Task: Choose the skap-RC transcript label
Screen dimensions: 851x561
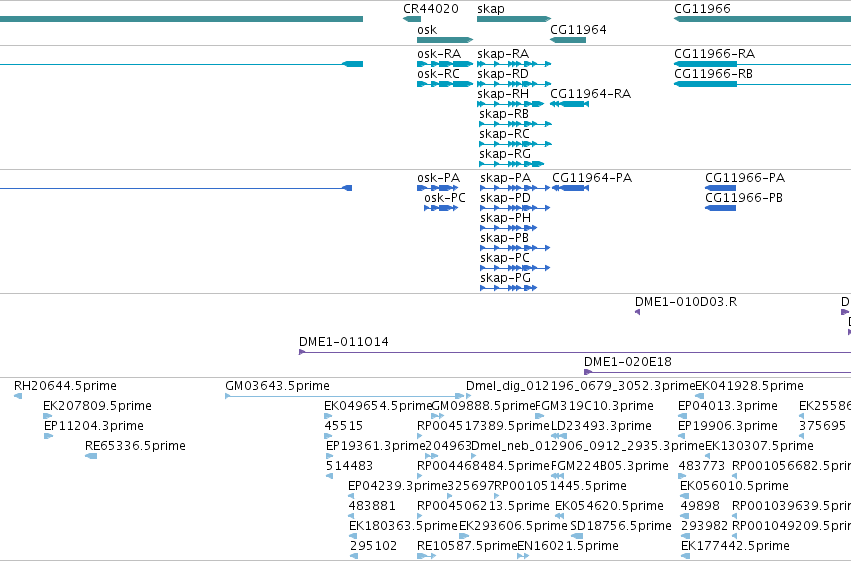Action: click(x=504, y=134)
